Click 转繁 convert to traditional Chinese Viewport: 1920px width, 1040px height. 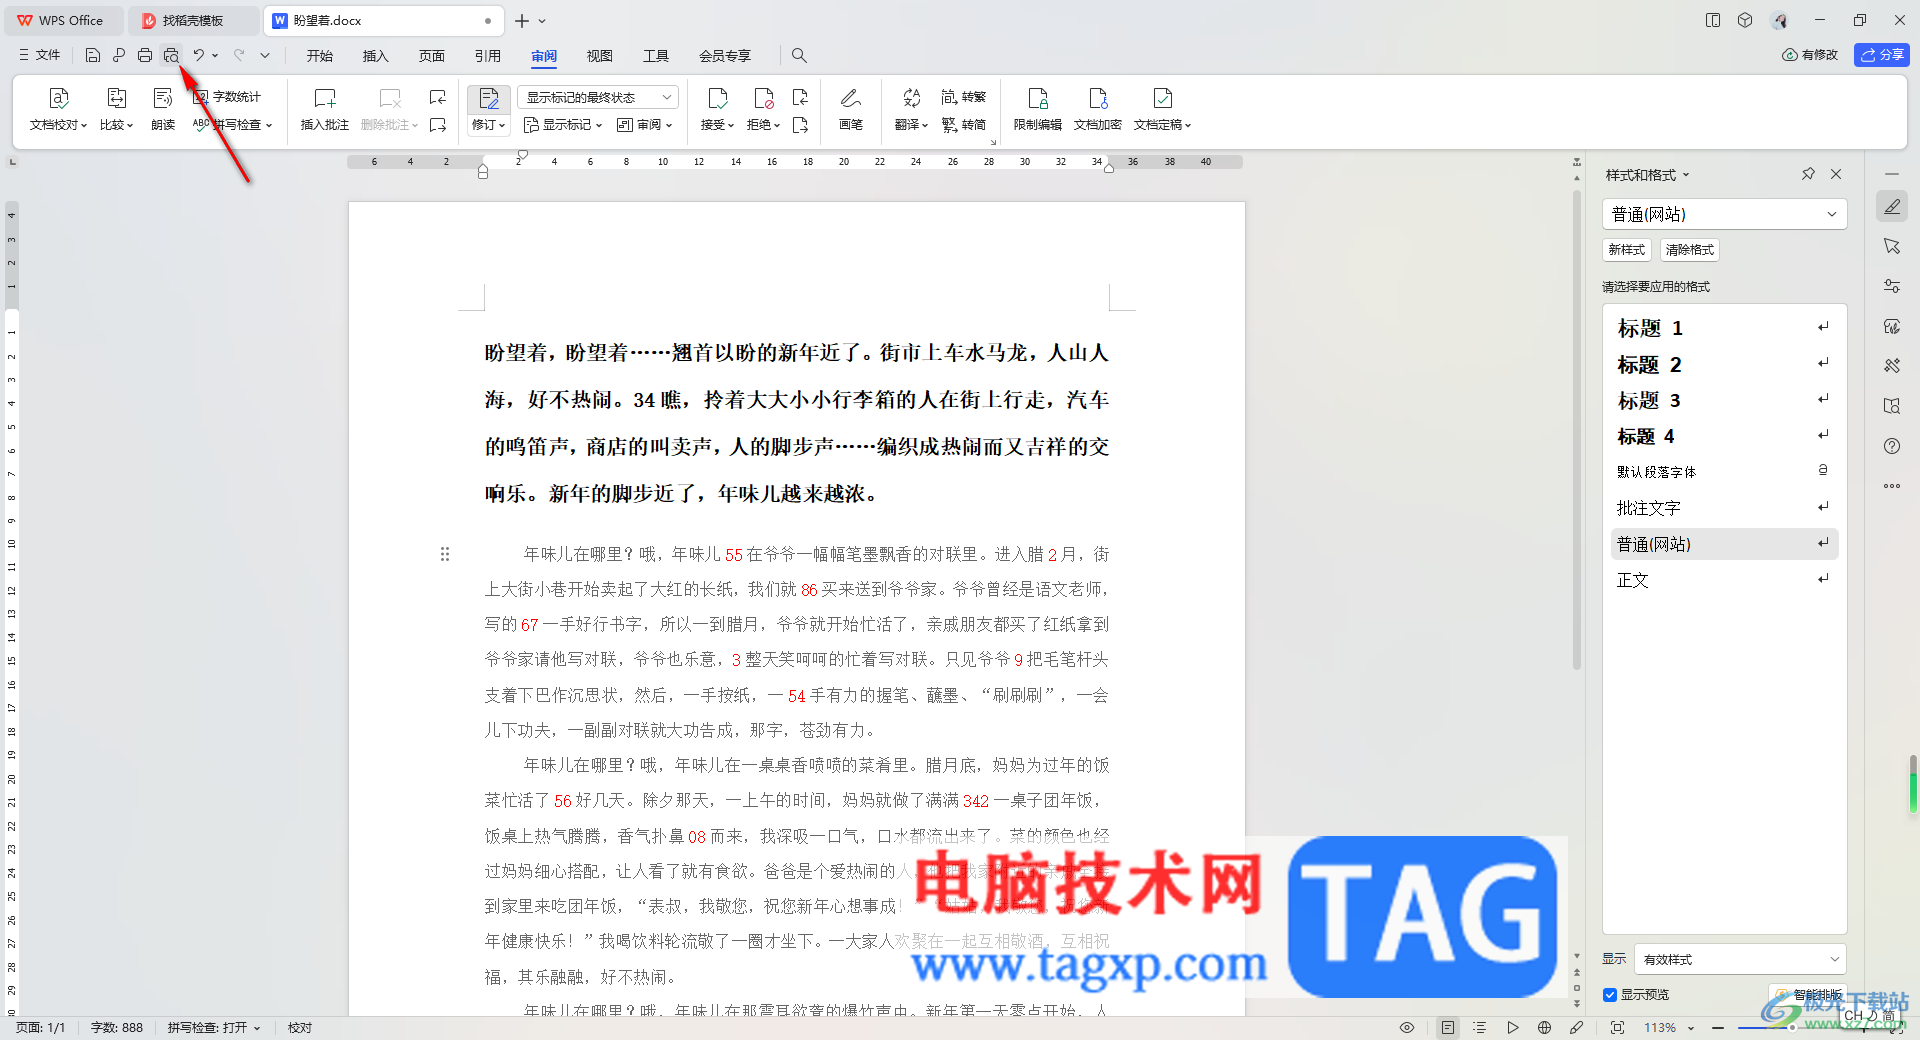[x=964, y=97]
